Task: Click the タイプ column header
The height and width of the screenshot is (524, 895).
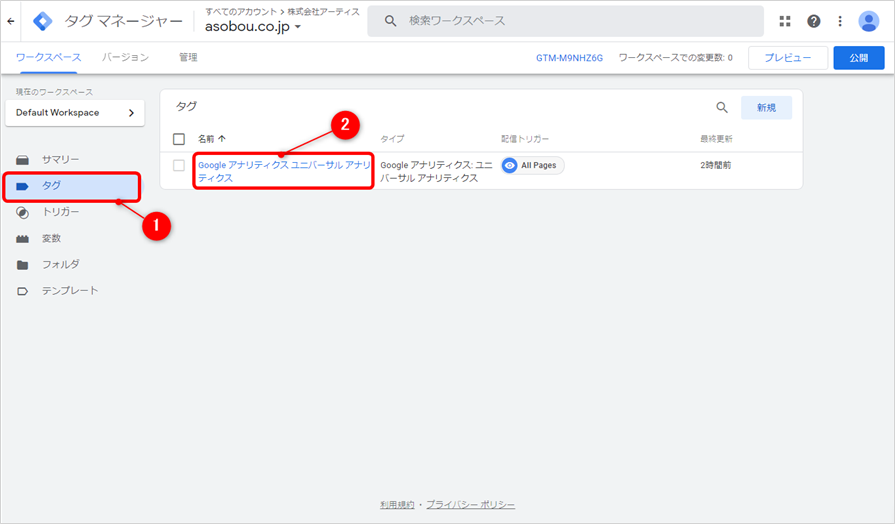Action: 392,139
